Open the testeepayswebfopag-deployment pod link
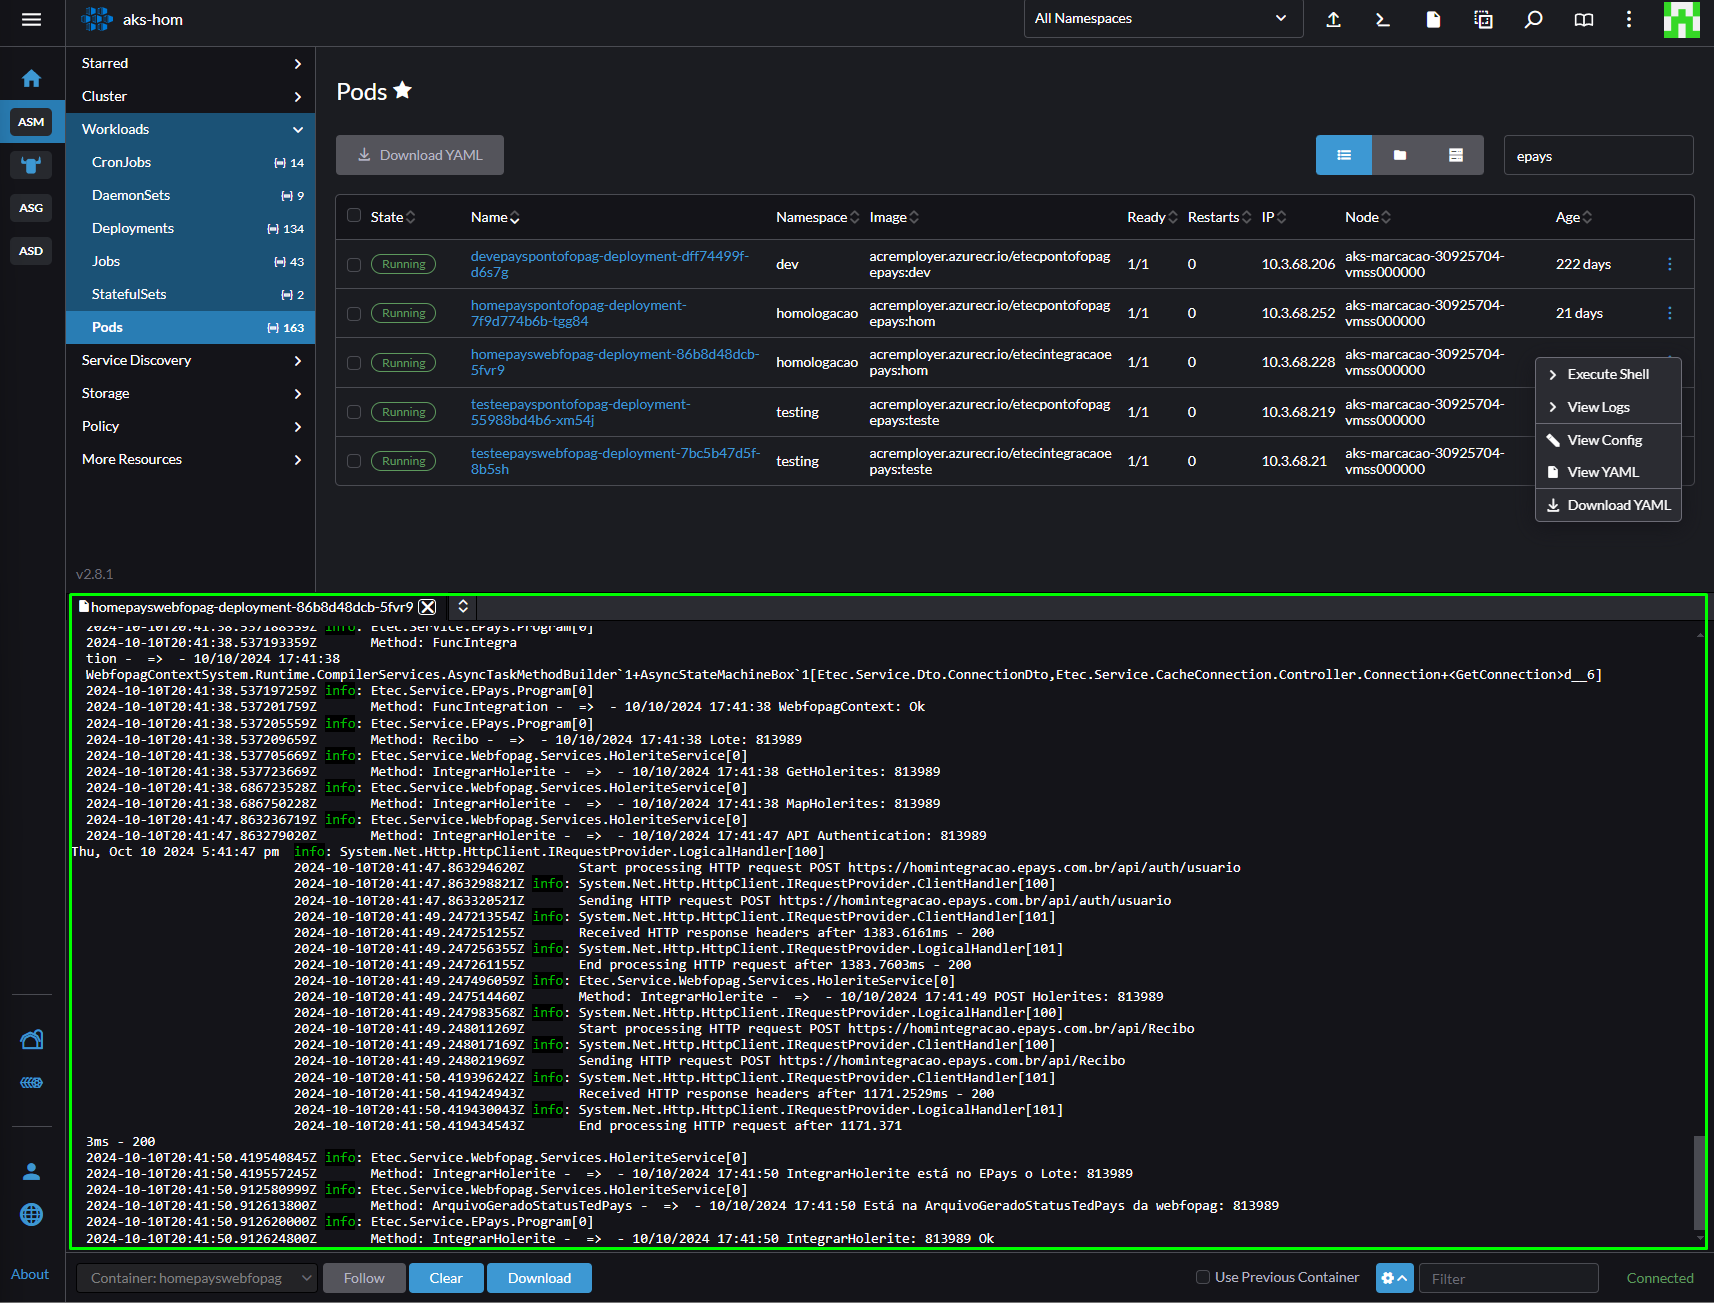The image size is (1714, 1303). point(615,461)
